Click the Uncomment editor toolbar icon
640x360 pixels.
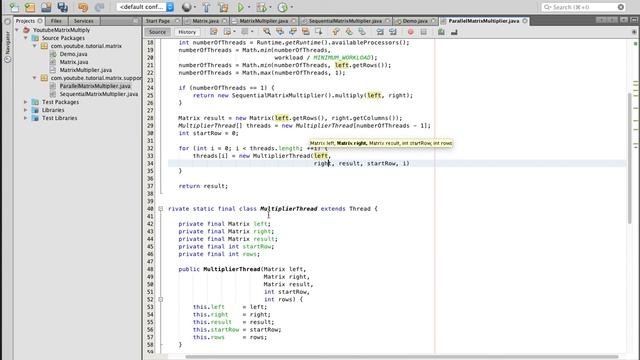[454, 32]
